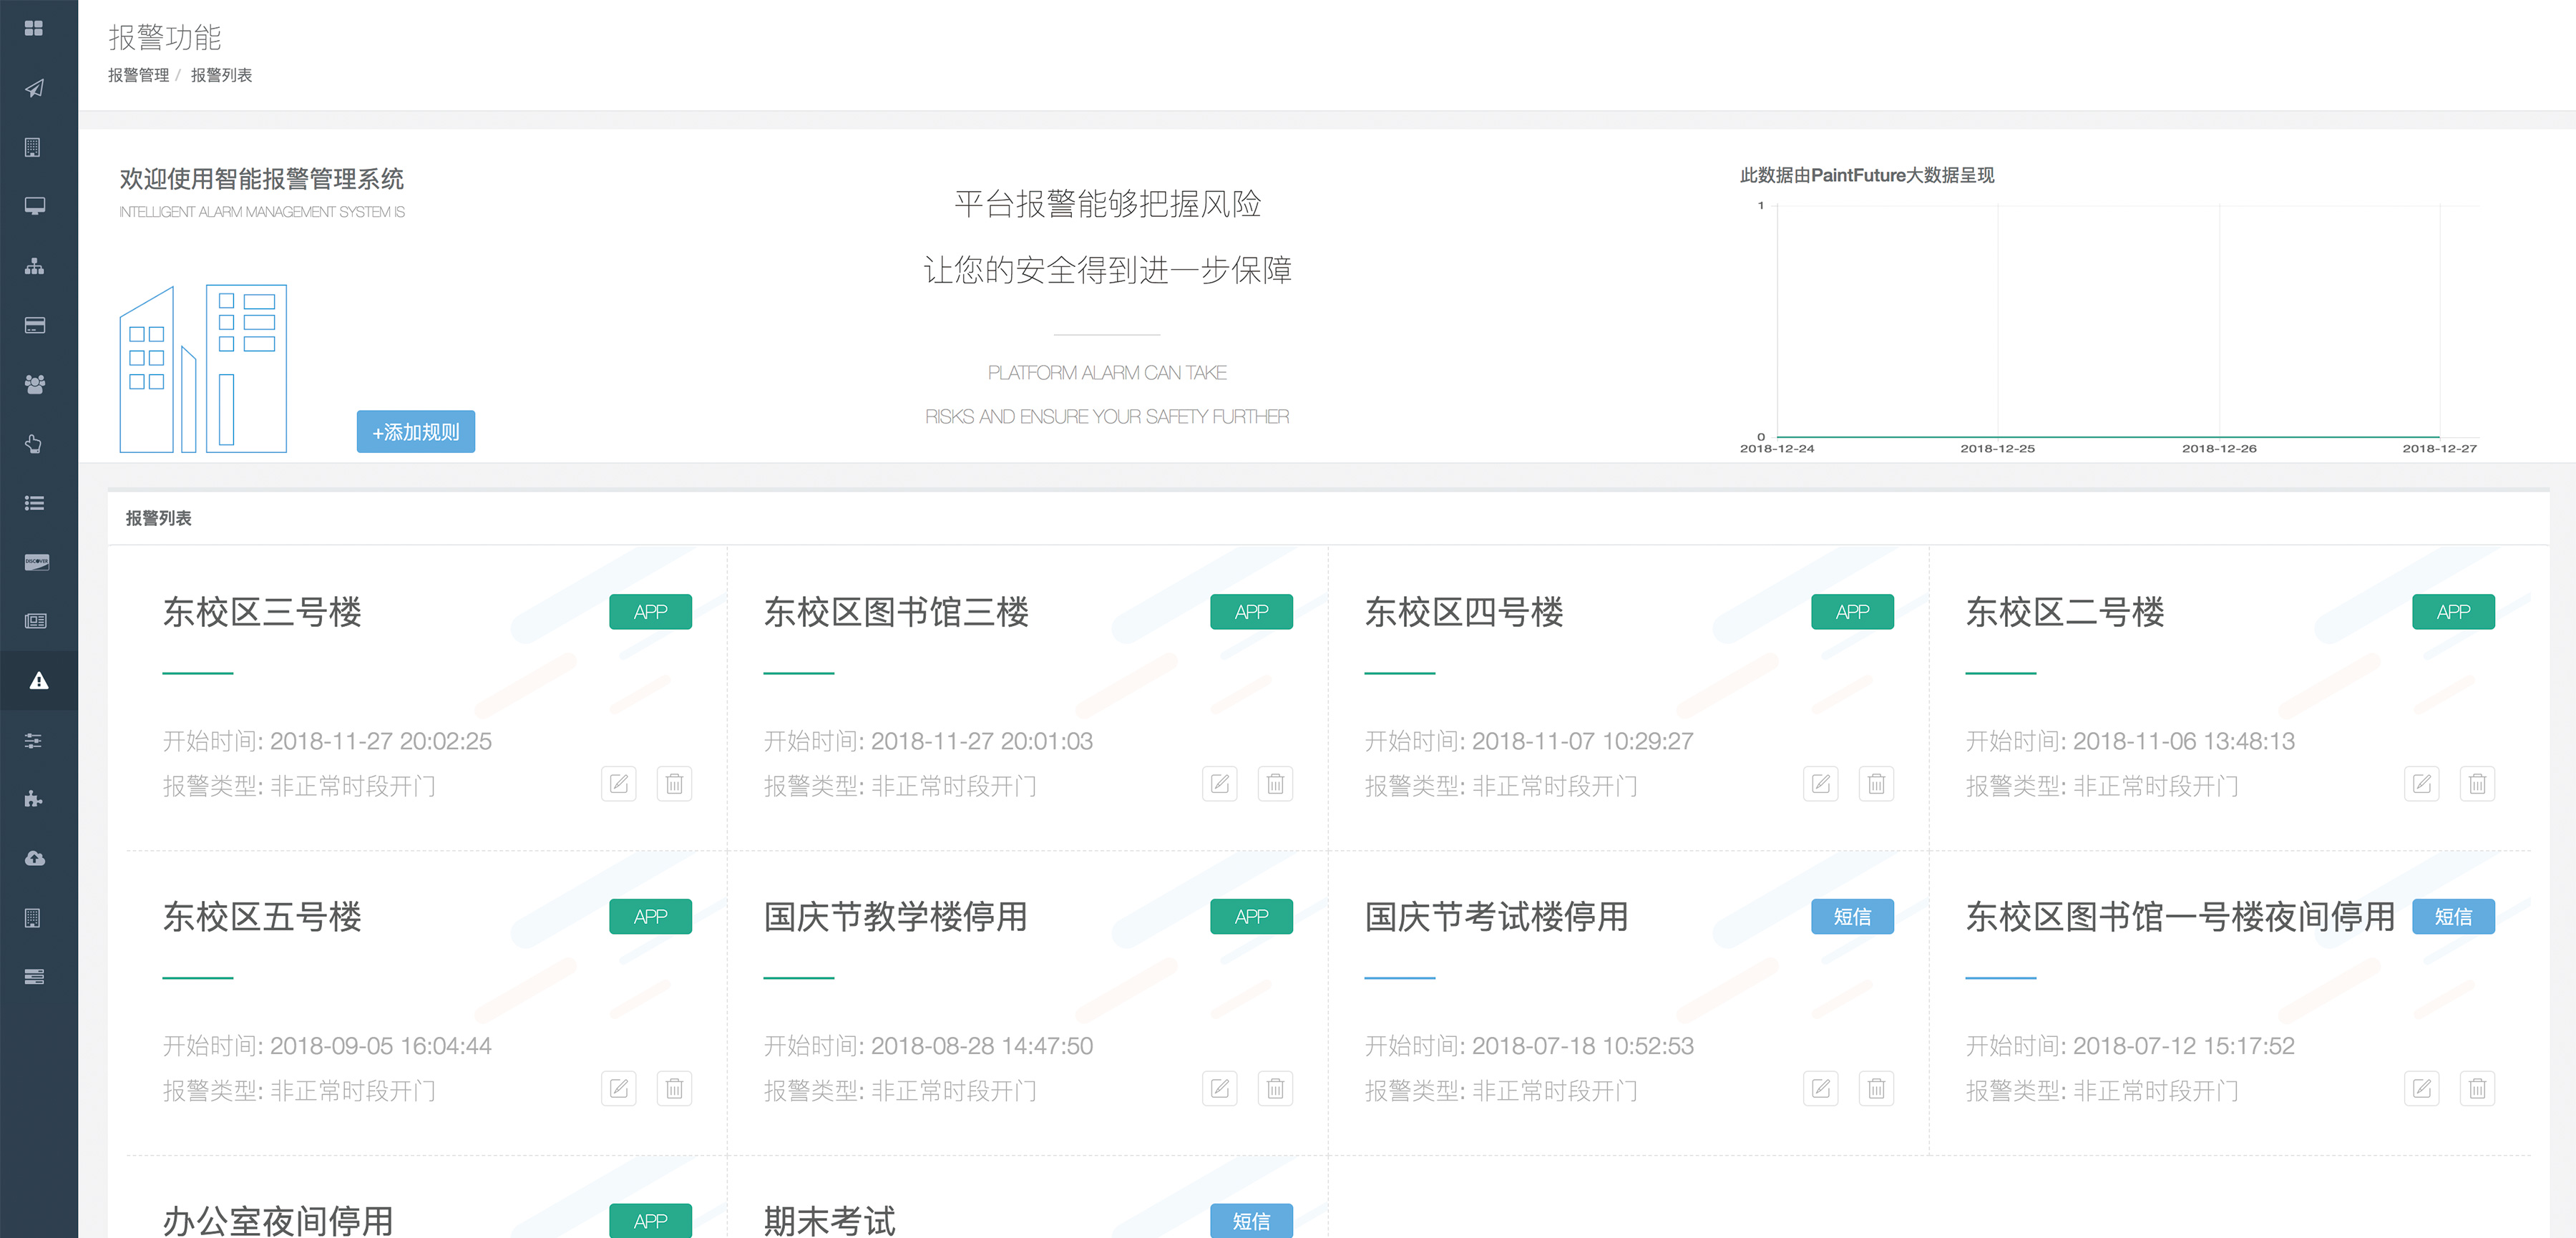Image resolution: width=2576 pixels, height=1238 pixels.
Task: Edit the 东校区三号楼 alarm rule
Action: point(619,784)
